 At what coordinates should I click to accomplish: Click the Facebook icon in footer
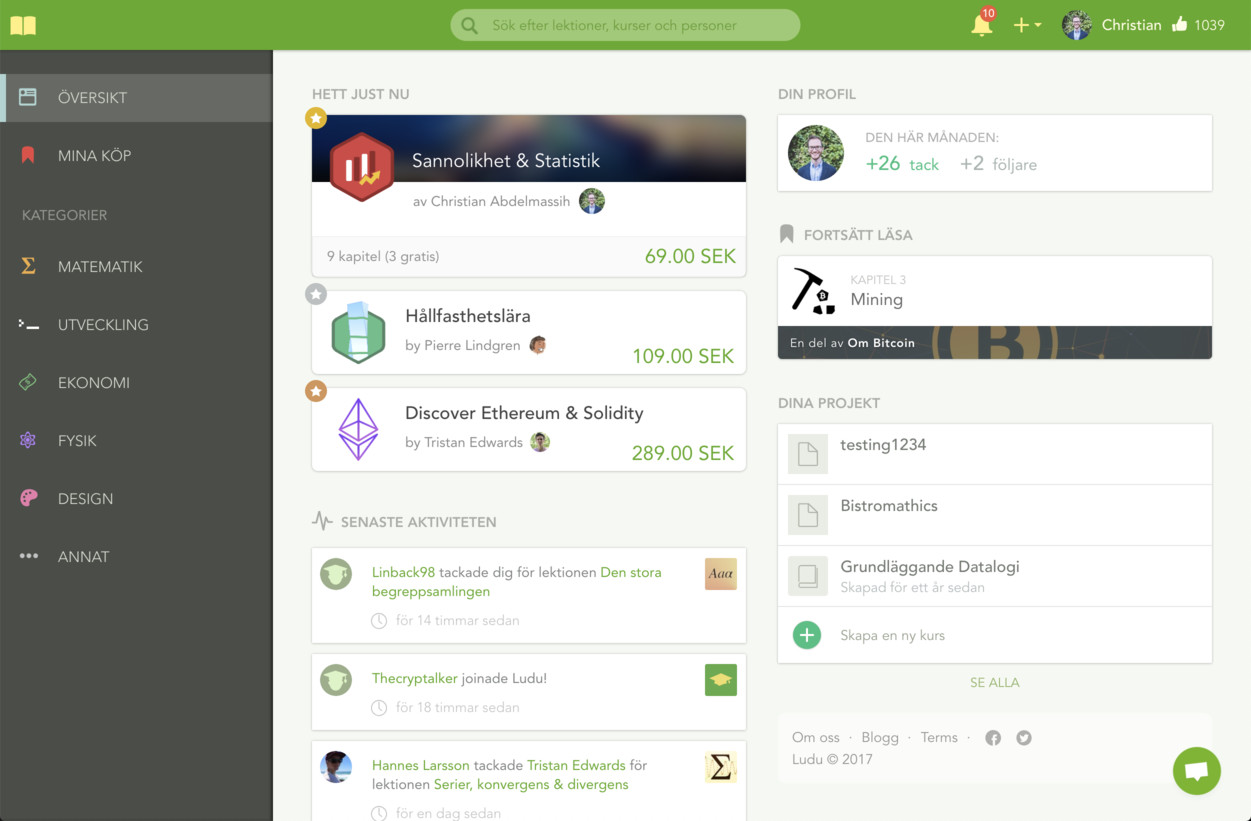(993, 738)
